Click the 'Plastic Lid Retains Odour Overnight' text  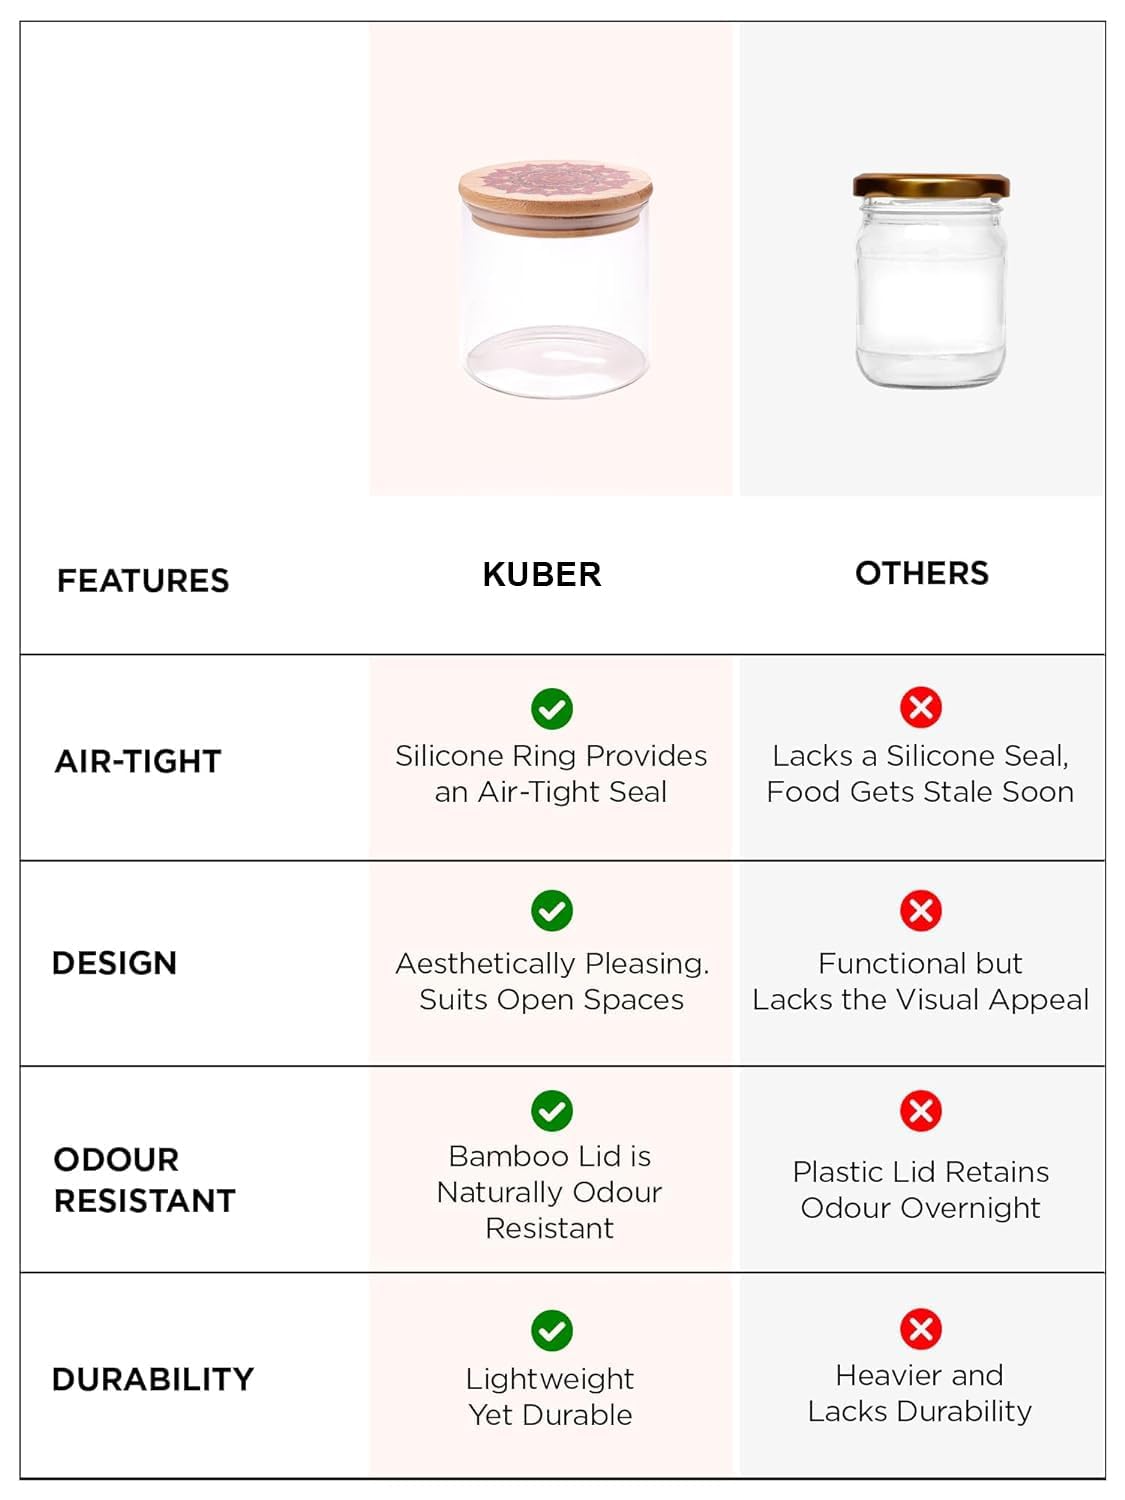pos(920,1189)
